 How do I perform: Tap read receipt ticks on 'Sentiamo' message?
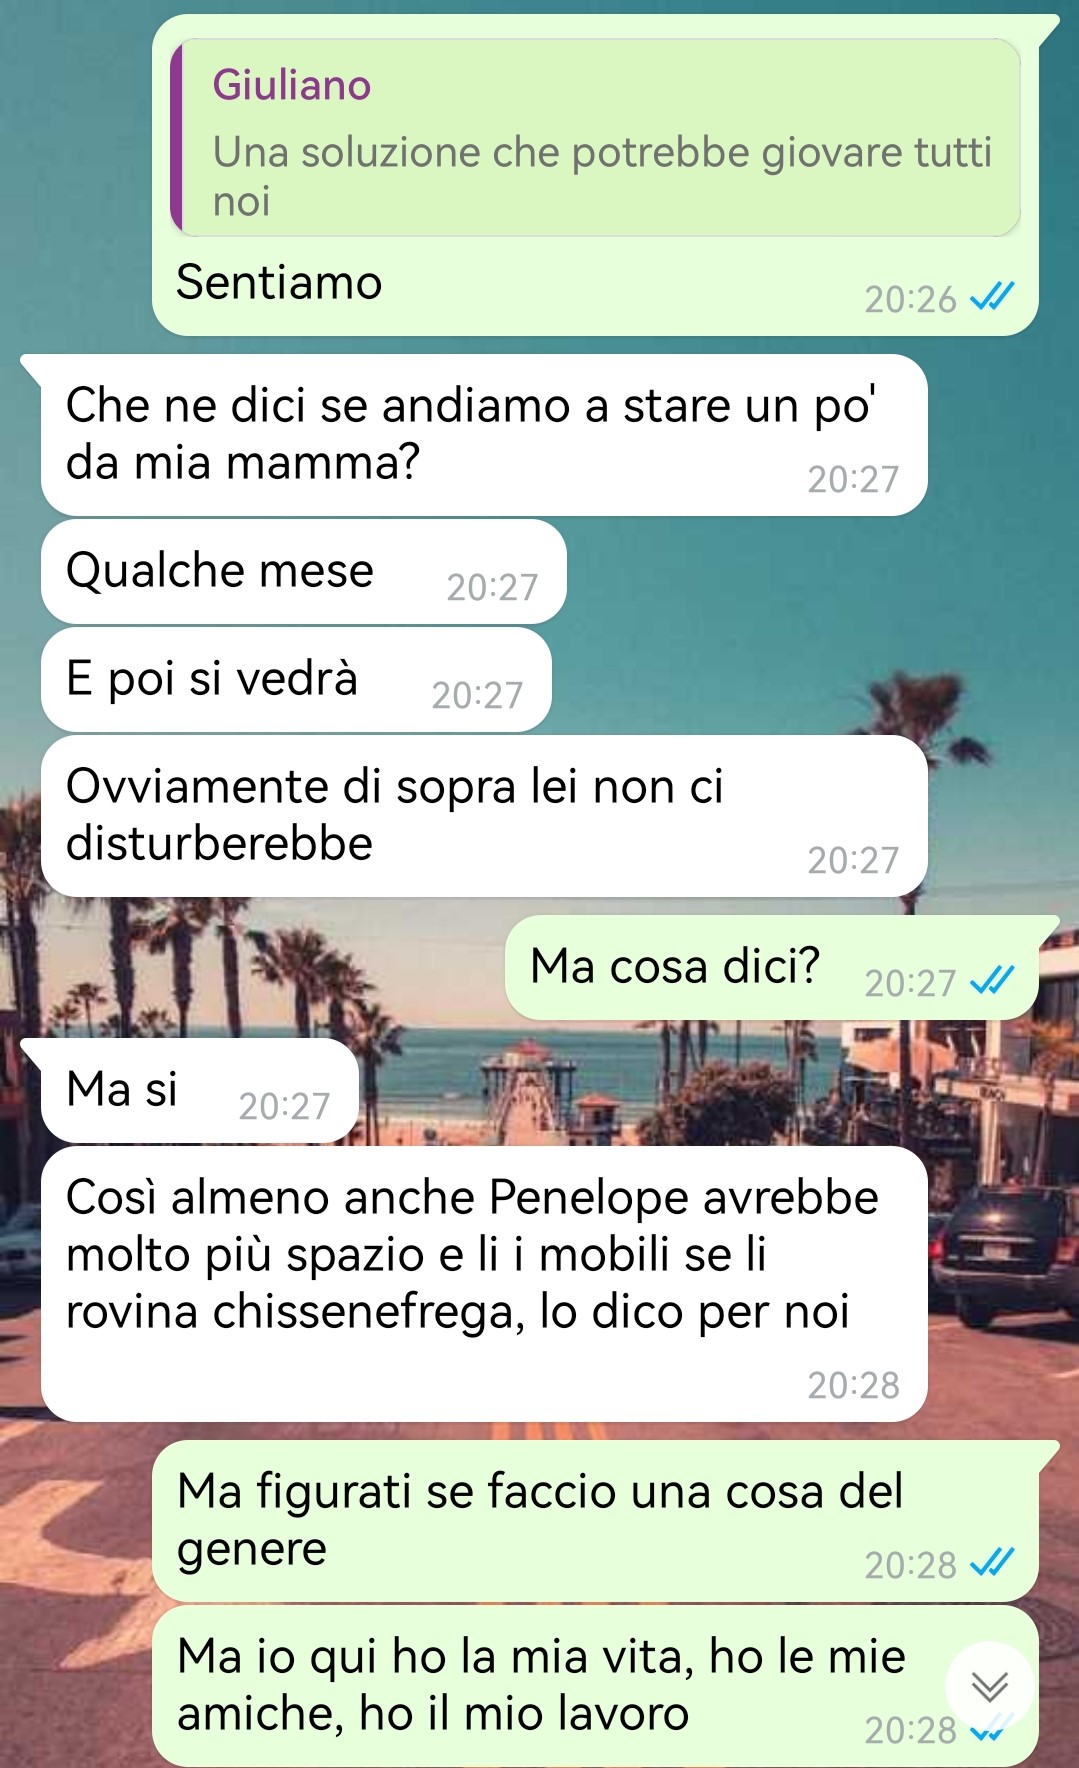[992, 297]
